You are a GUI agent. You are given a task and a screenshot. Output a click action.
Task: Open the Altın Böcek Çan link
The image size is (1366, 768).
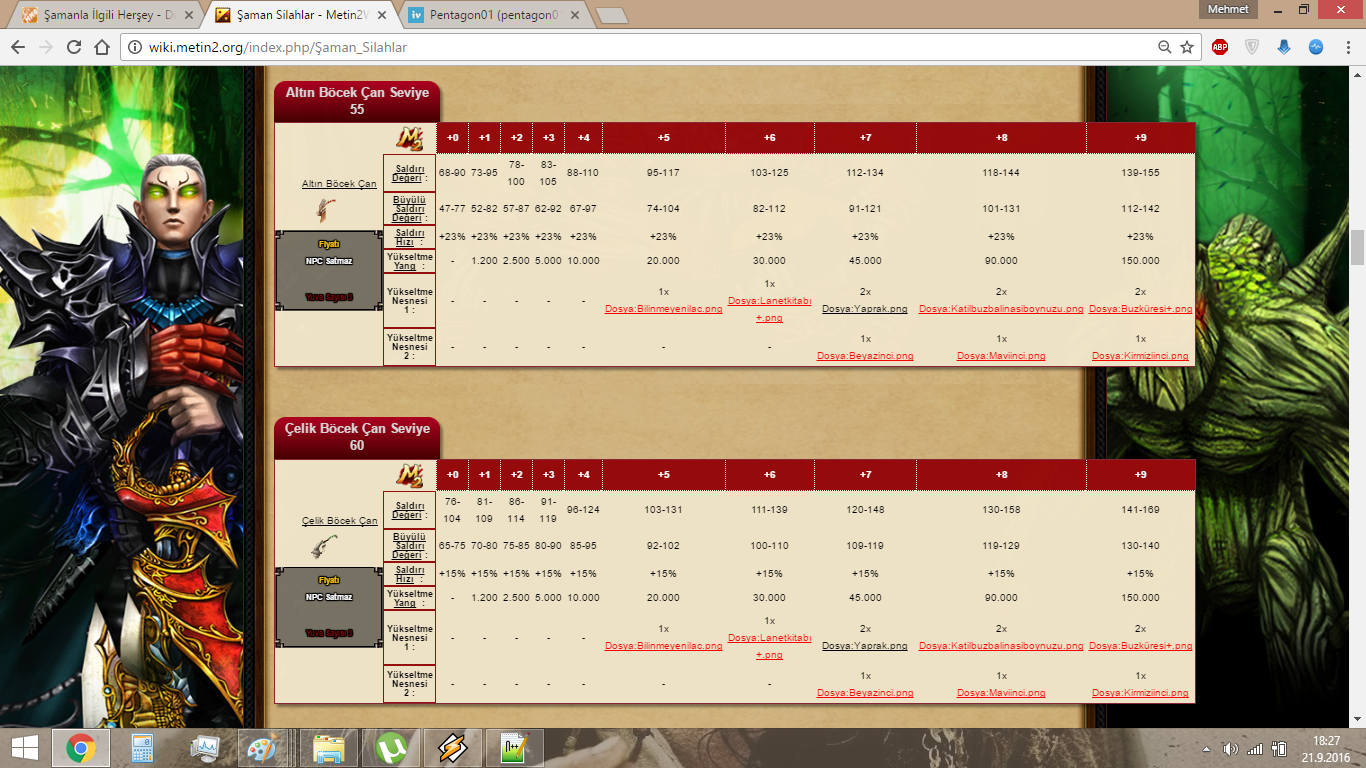(339, 184)
